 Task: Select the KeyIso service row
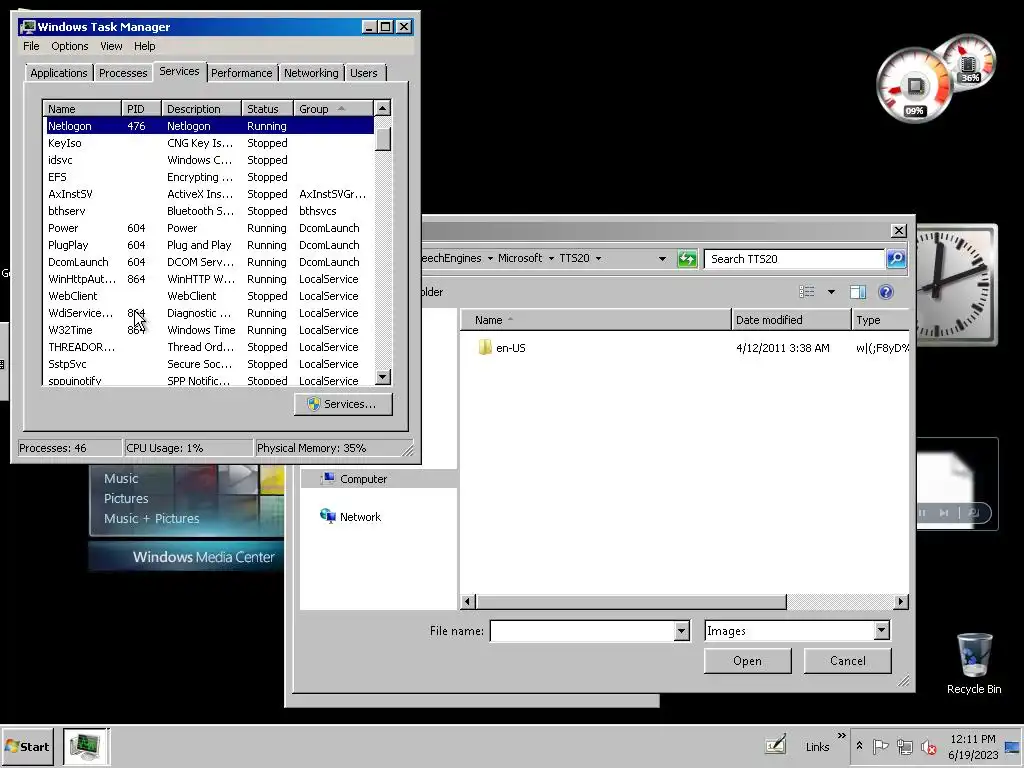pyautogui.click(x=209, y=143)
